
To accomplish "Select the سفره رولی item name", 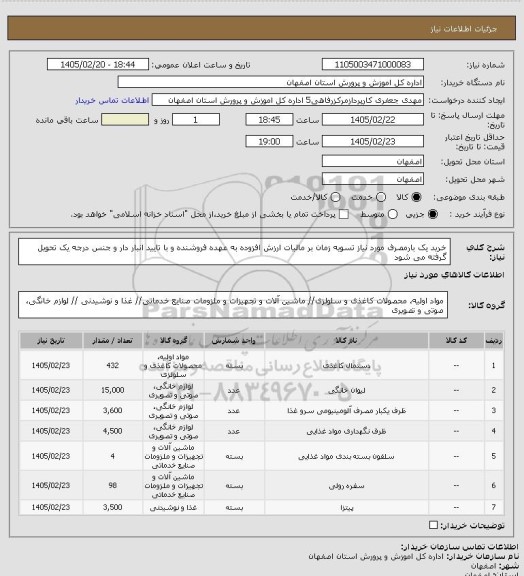I will [347, 486].
